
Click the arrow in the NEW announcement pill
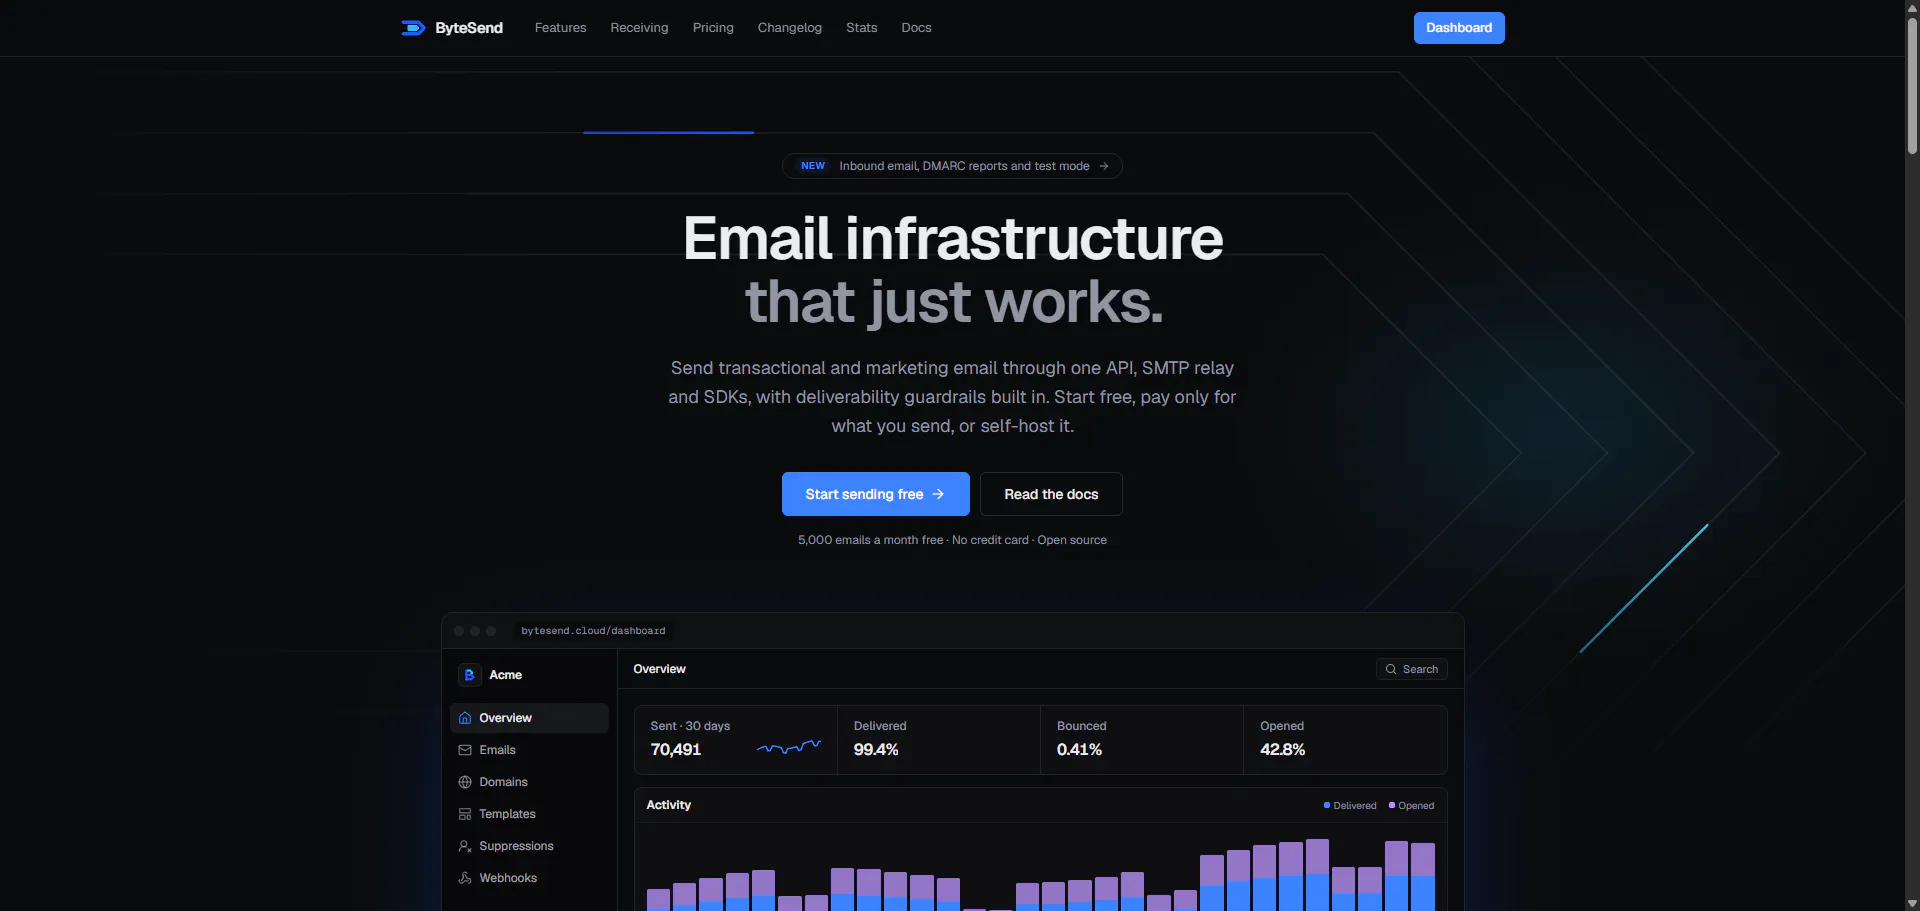click(1104, 166)
